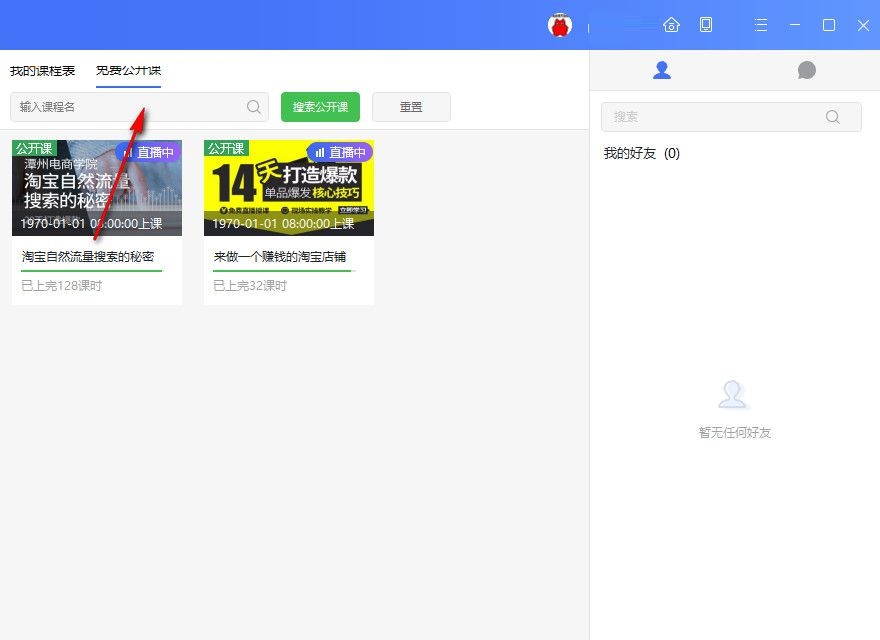Screen dimensions: 880x640
Task: Click the mobile phone icon in titlebar
Action: click(707, 23)
